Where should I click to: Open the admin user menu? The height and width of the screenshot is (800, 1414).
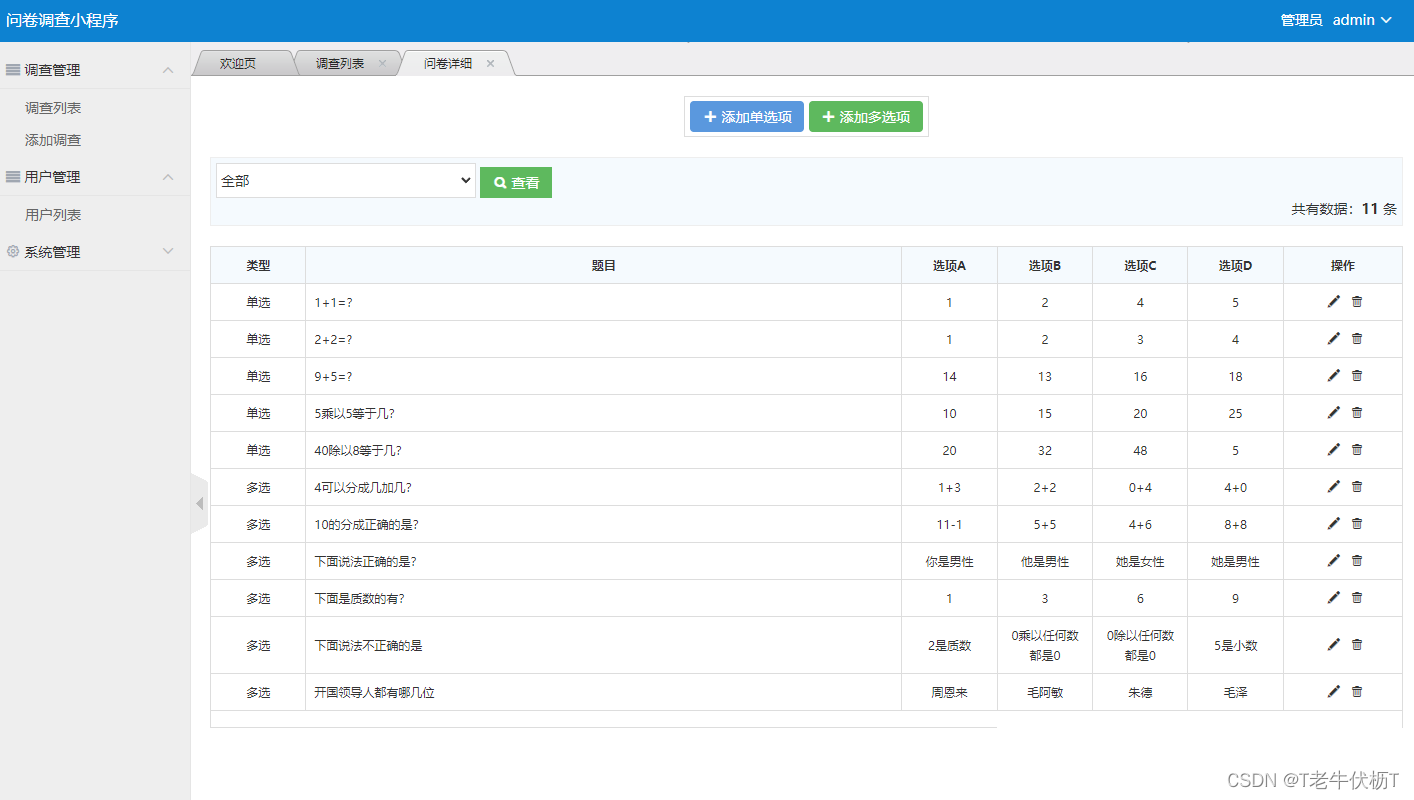tap(1362, 20)
